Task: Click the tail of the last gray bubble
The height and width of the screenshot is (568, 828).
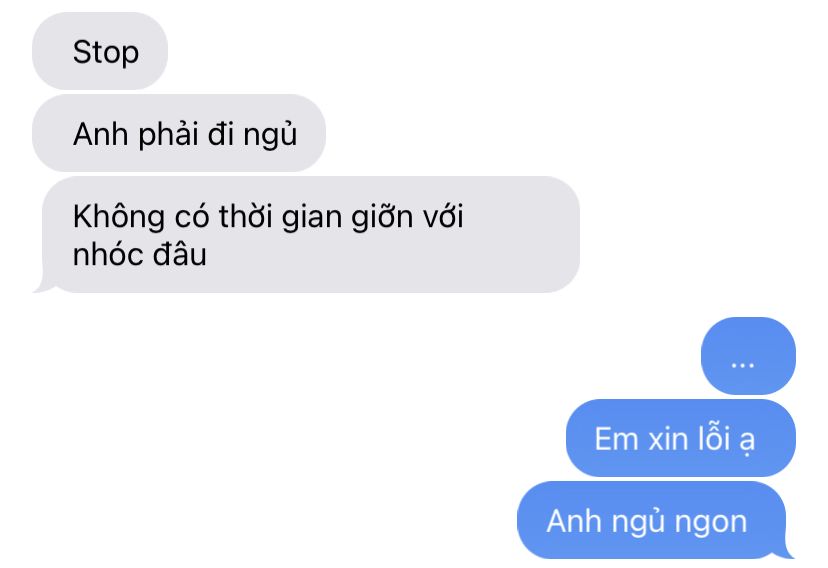Action: pyautogui.click(x=43, y=285)
